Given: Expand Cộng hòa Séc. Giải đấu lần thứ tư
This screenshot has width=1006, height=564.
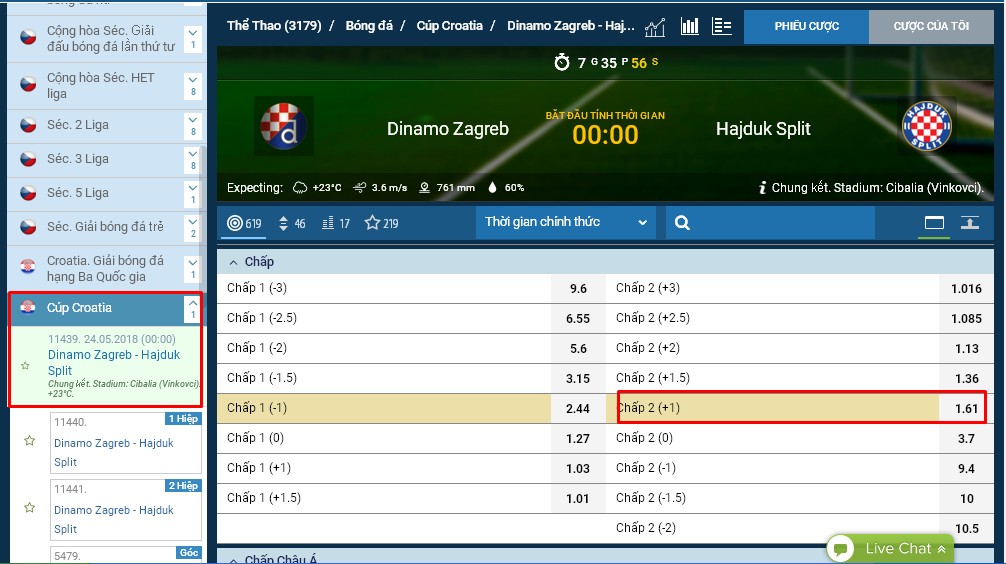Looking at the screenshot, I should [192, 38].
